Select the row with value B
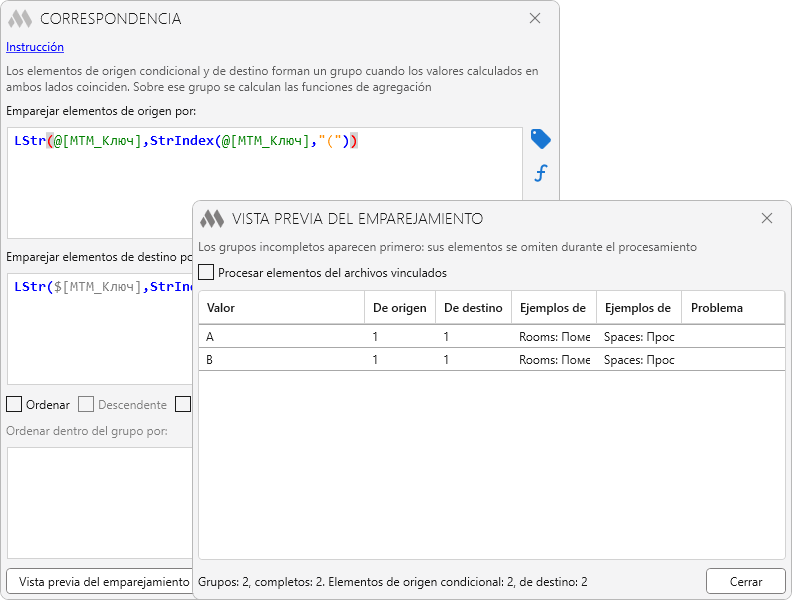The image size is (792, 600). pyautogui.click(x=491, y=360)
